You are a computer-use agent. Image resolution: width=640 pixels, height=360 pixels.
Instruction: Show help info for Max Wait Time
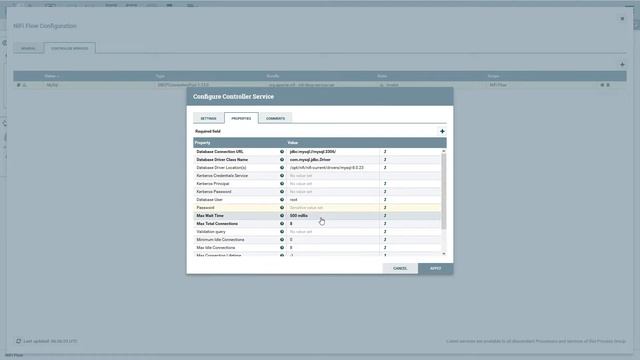coord(282,216)
